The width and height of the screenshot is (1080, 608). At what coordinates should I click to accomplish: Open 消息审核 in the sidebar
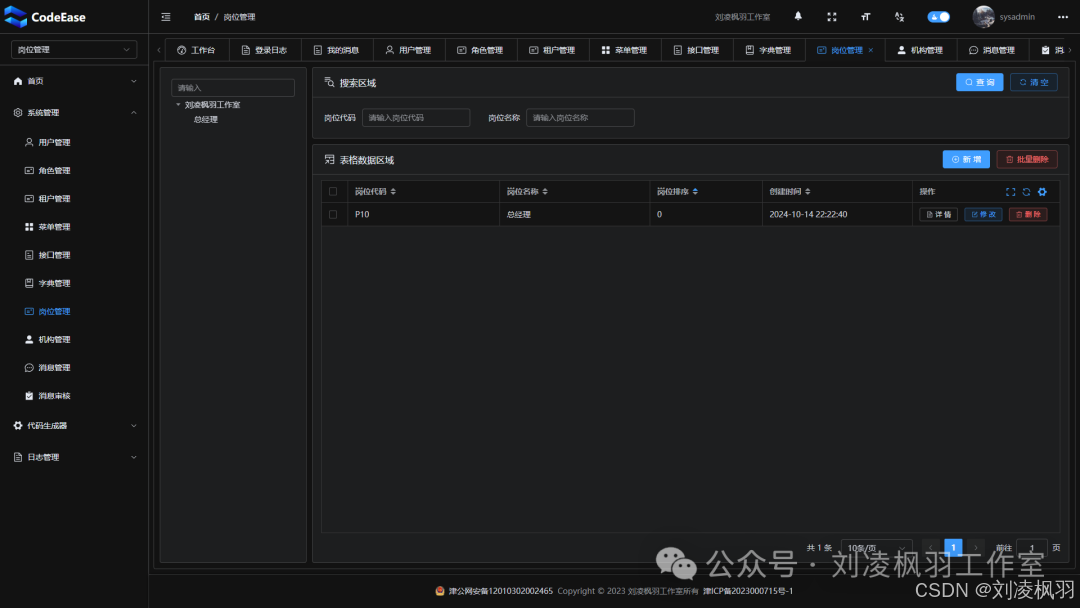tap(74, 397)
